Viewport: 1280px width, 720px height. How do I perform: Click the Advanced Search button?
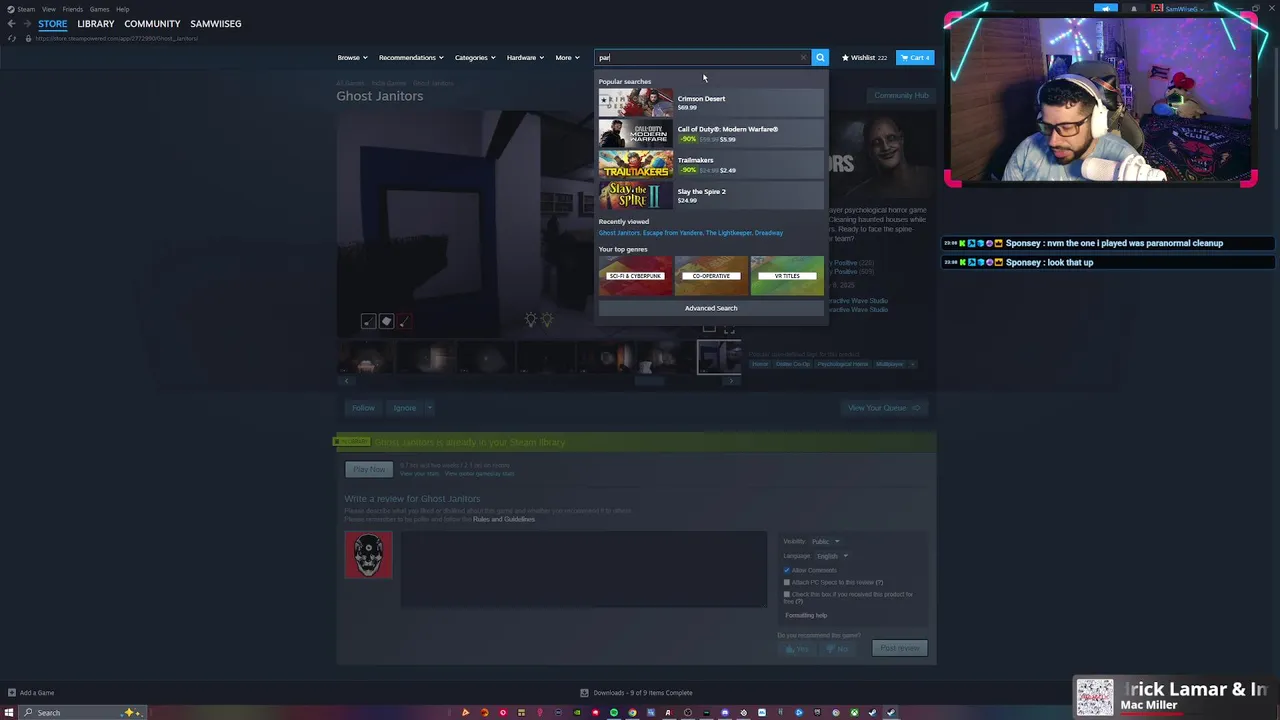click(x=711, y=308)
